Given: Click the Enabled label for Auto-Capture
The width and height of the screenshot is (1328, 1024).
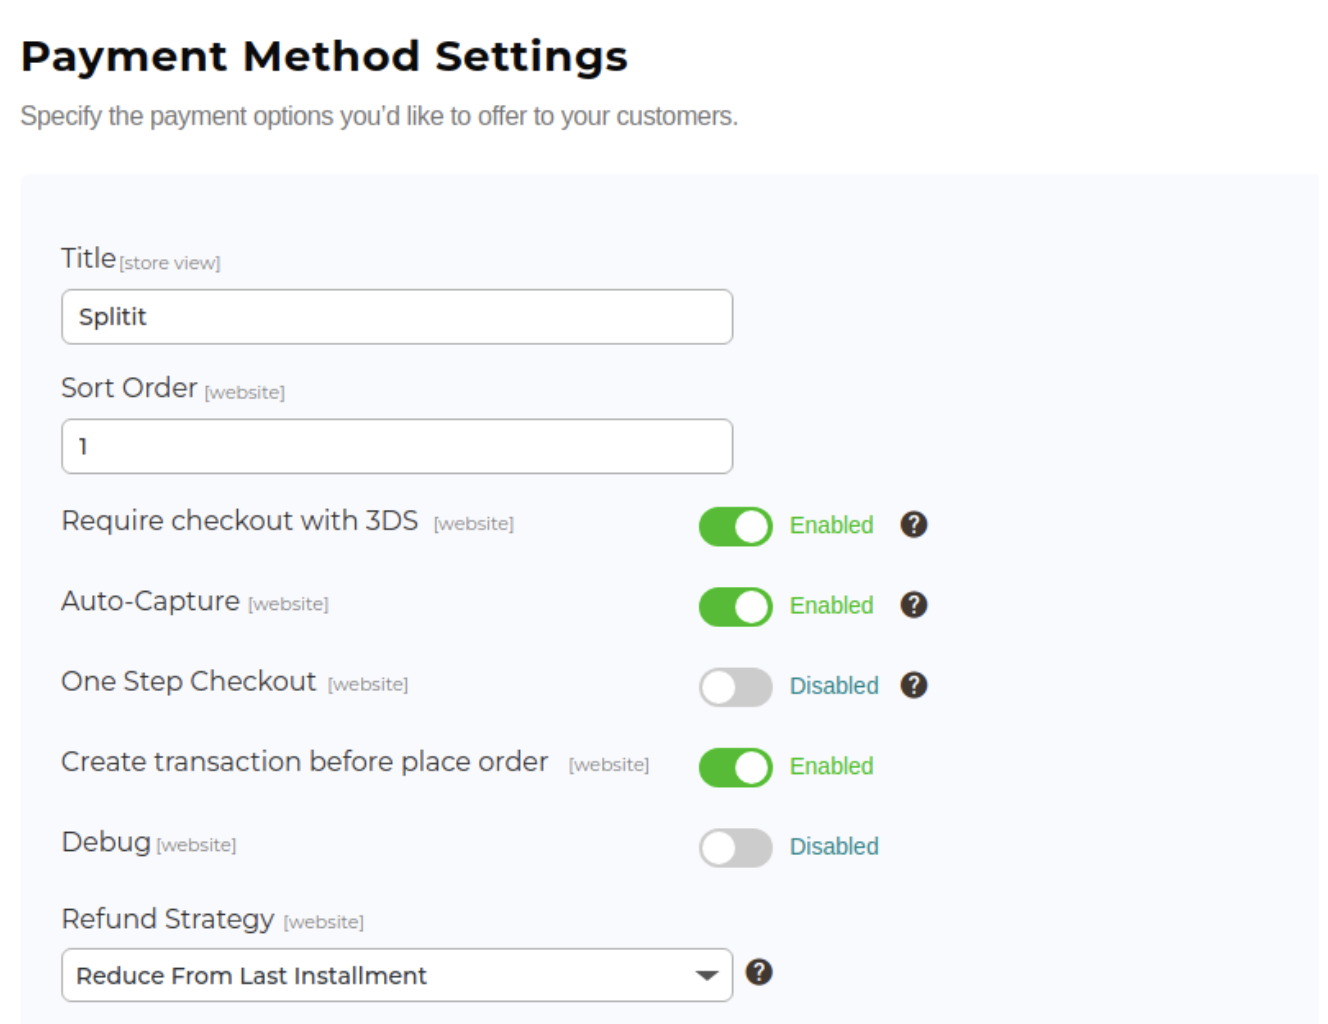Looking at the screenshot, I should pos(831,605).
